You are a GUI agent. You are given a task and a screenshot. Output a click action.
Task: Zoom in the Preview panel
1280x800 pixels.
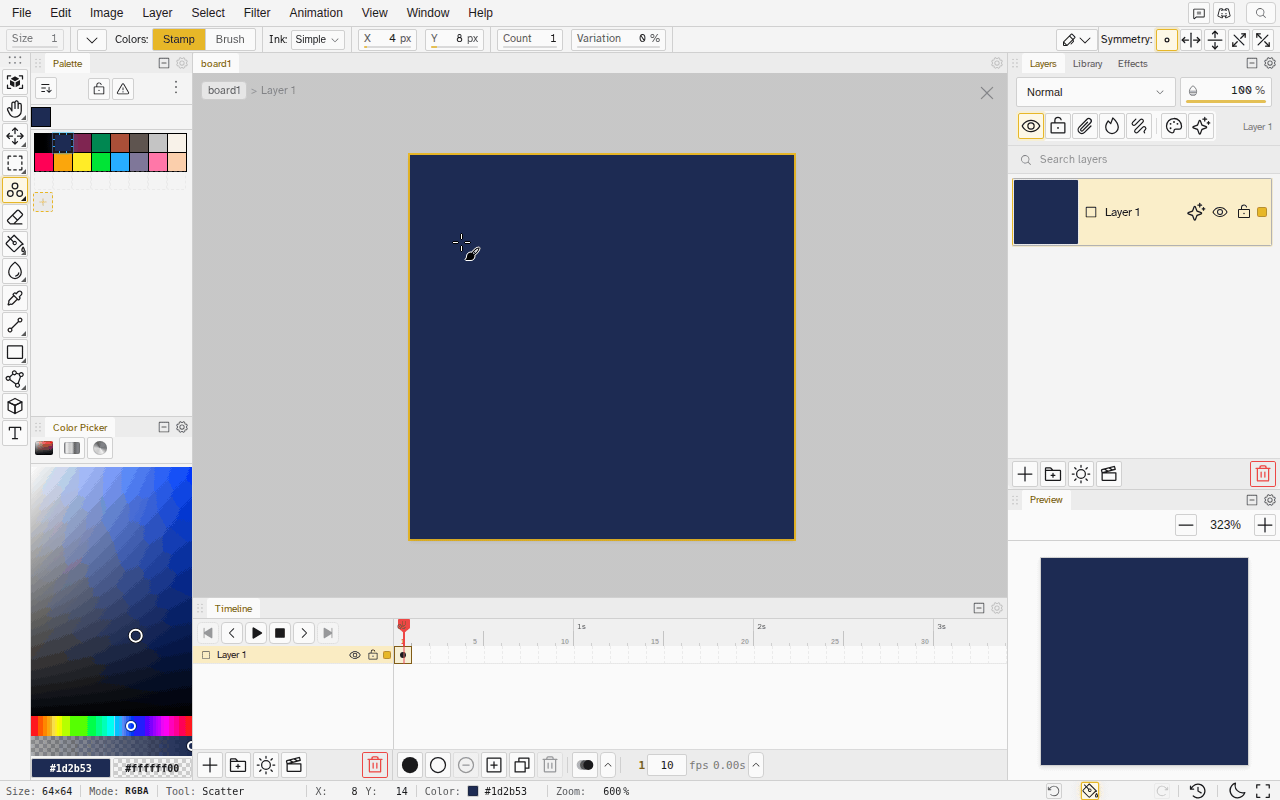point(1265,525)
